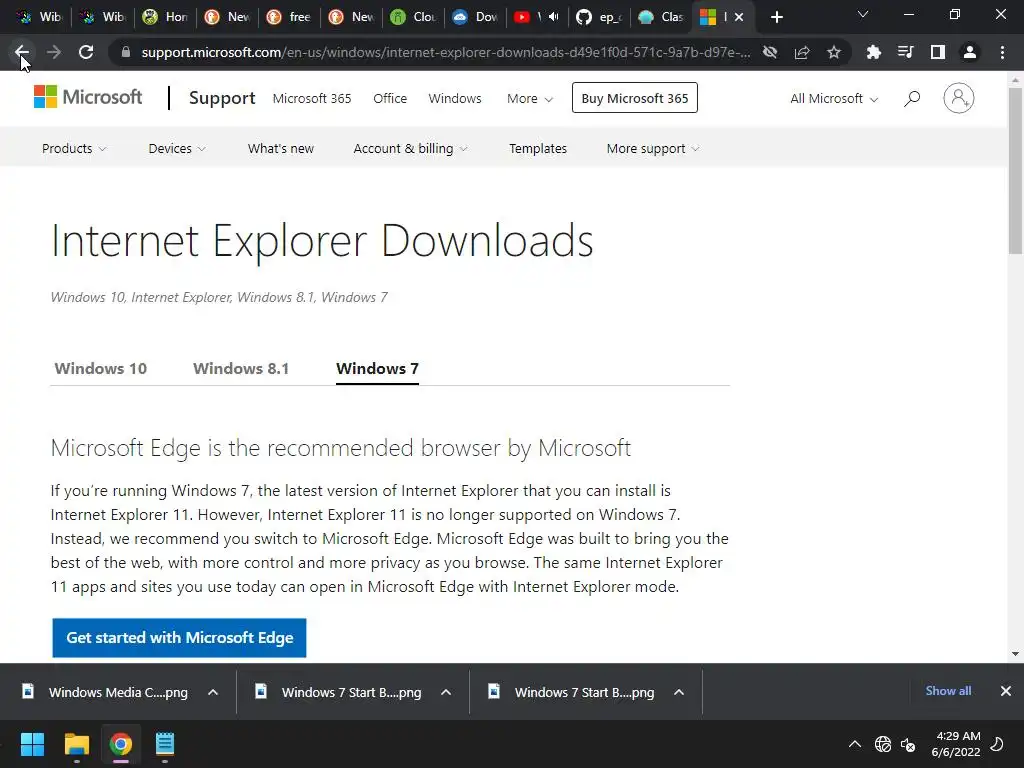Show hidden system tray icons
1024x768 pixels.
click(854, 744)
